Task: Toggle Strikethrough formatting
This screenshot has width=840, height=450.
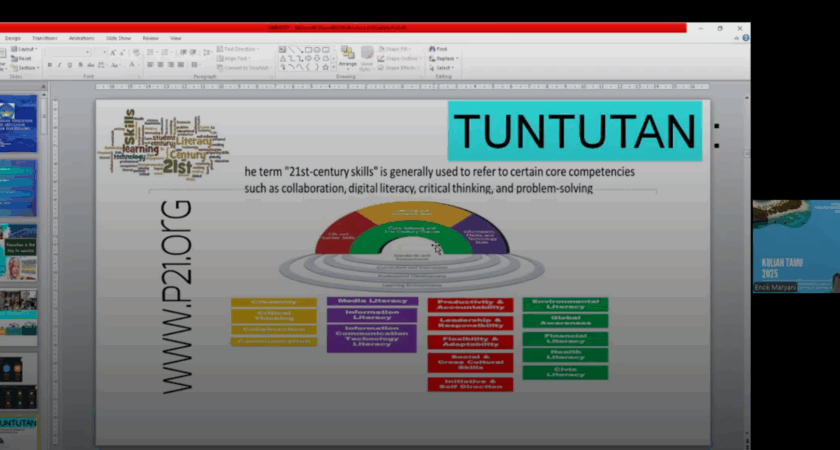Action: point(90,64)
